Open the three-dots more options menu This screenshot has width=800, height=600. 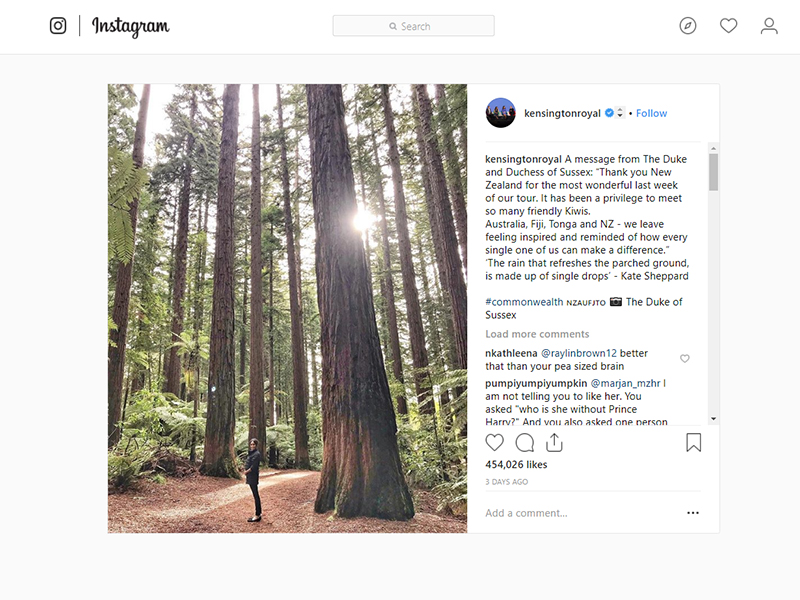tap(693, 513)
